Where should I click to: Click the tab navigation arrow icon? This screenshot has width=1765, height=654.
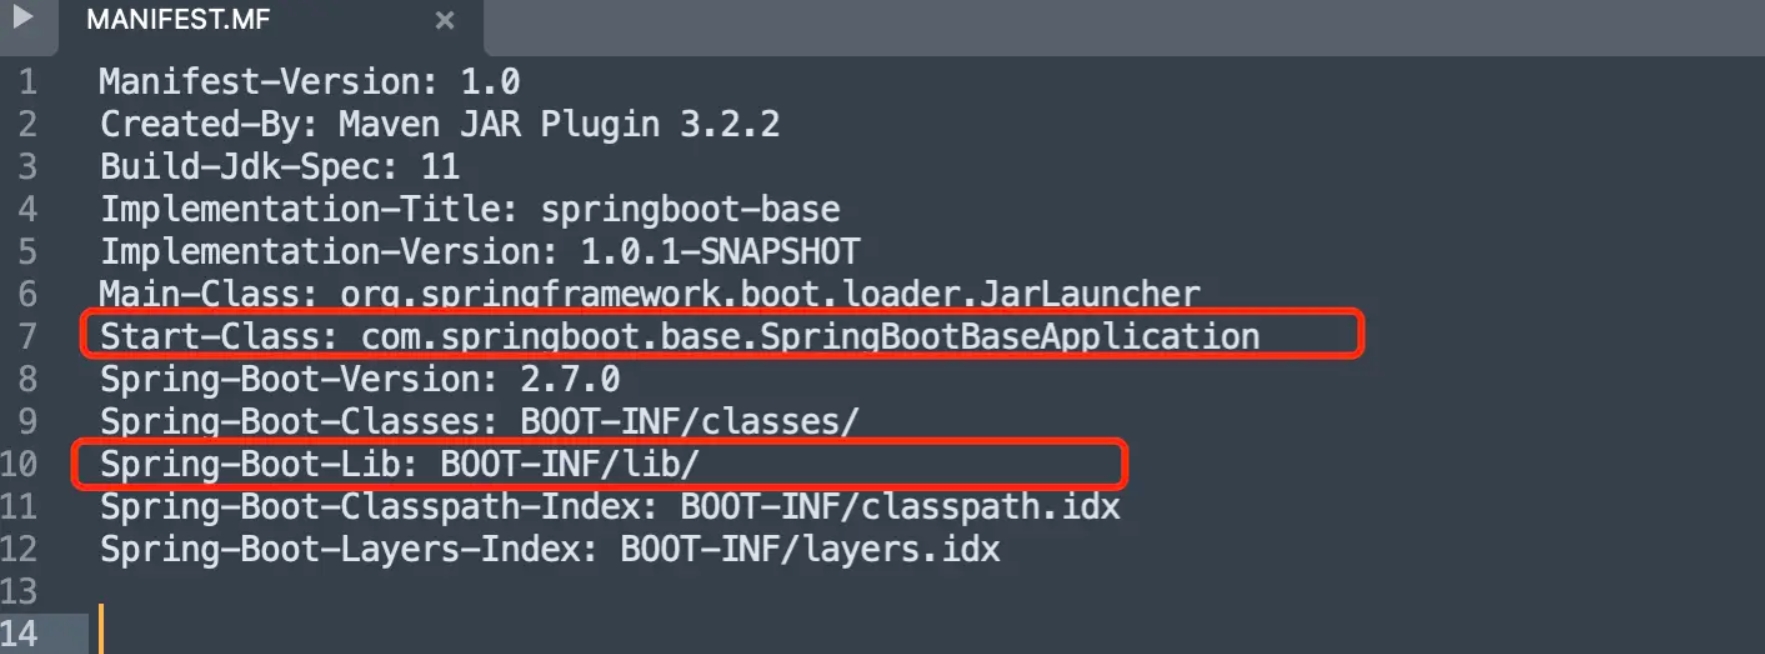click(x=22, y=17)
